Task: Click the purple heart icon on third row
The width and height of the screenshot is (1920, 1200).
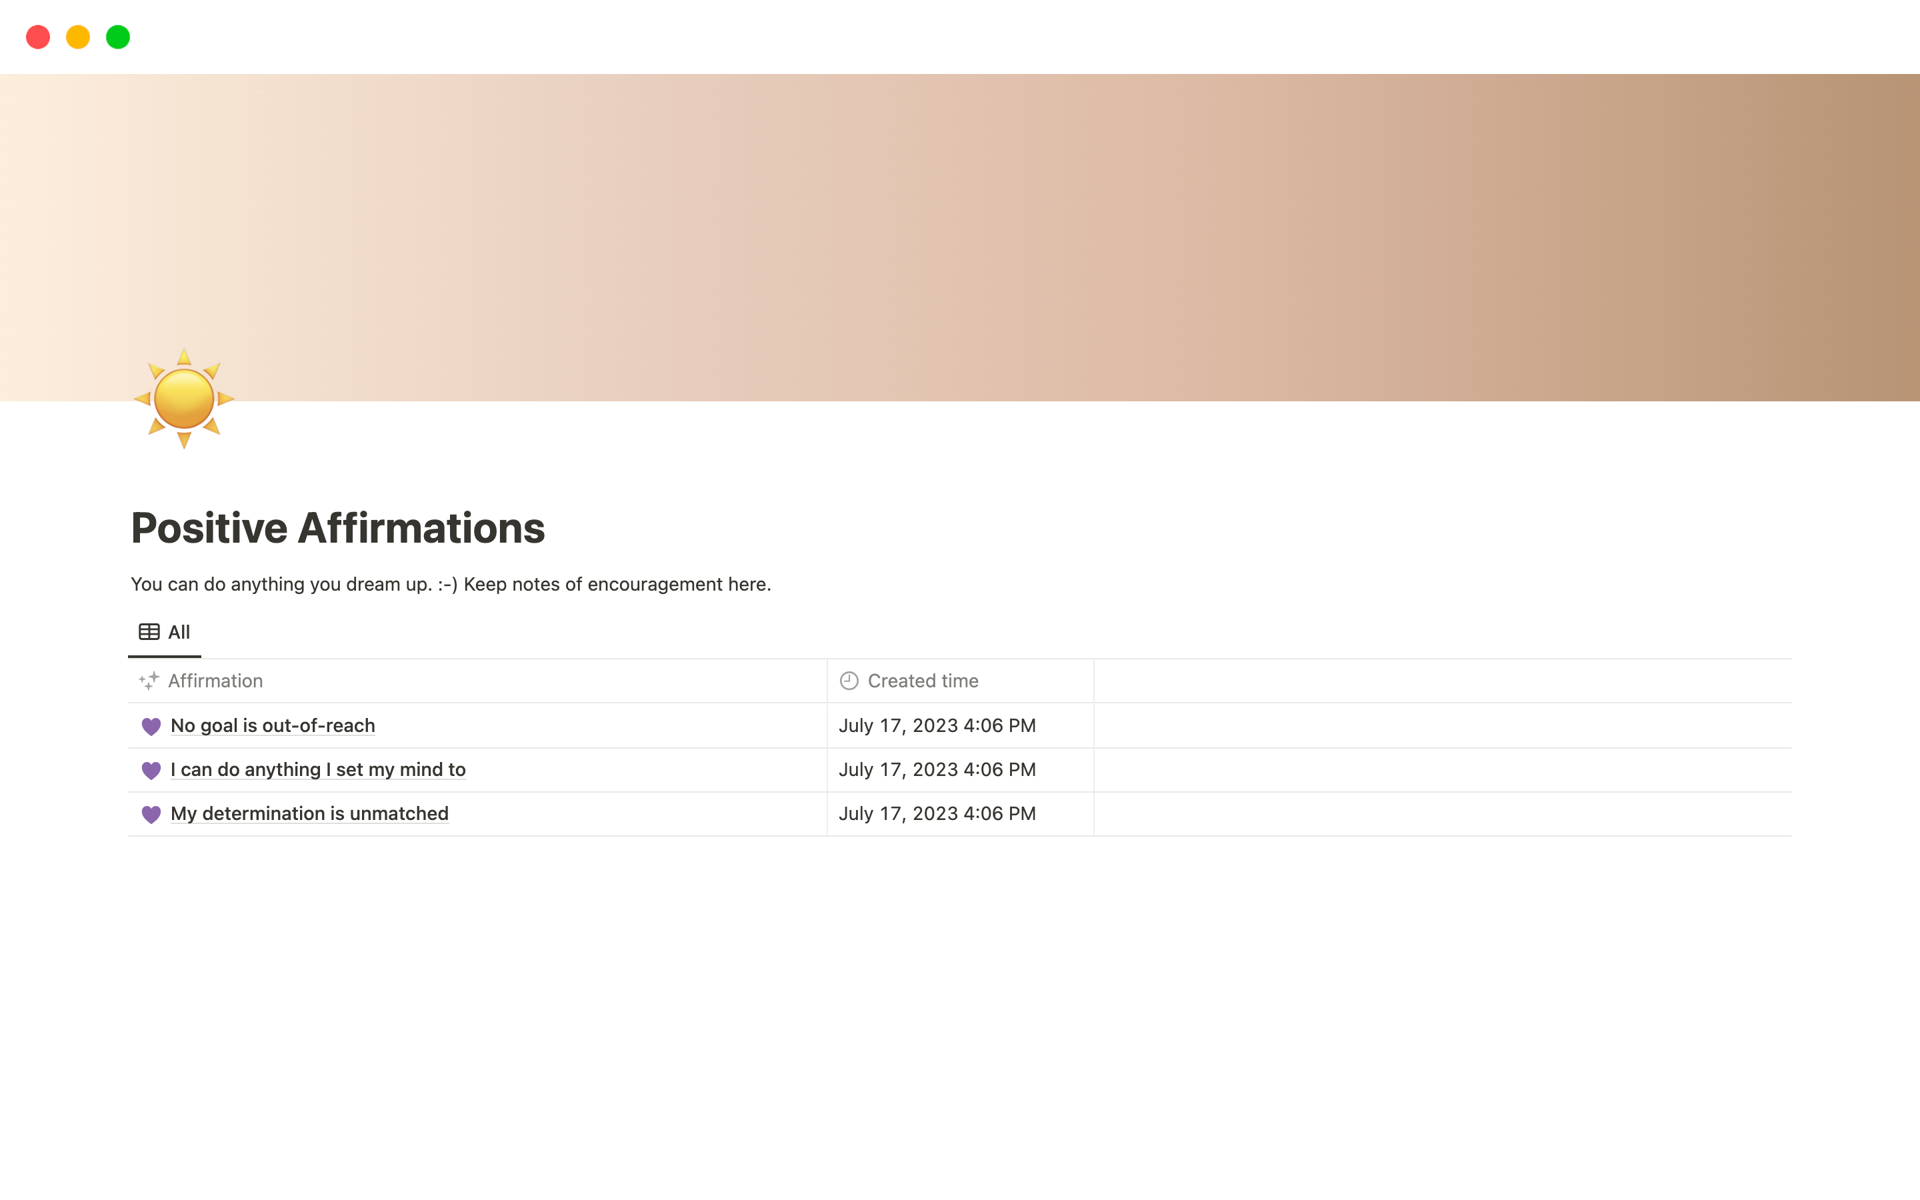Action: [x=151, y=813]
